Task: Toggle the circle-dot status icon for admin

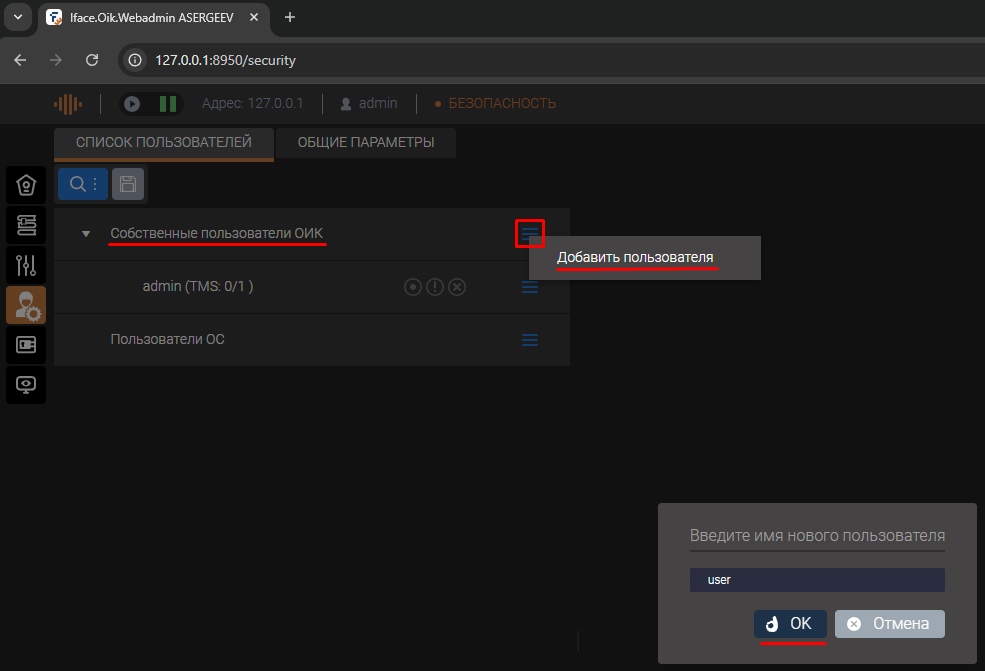Action: pos(413,287)
